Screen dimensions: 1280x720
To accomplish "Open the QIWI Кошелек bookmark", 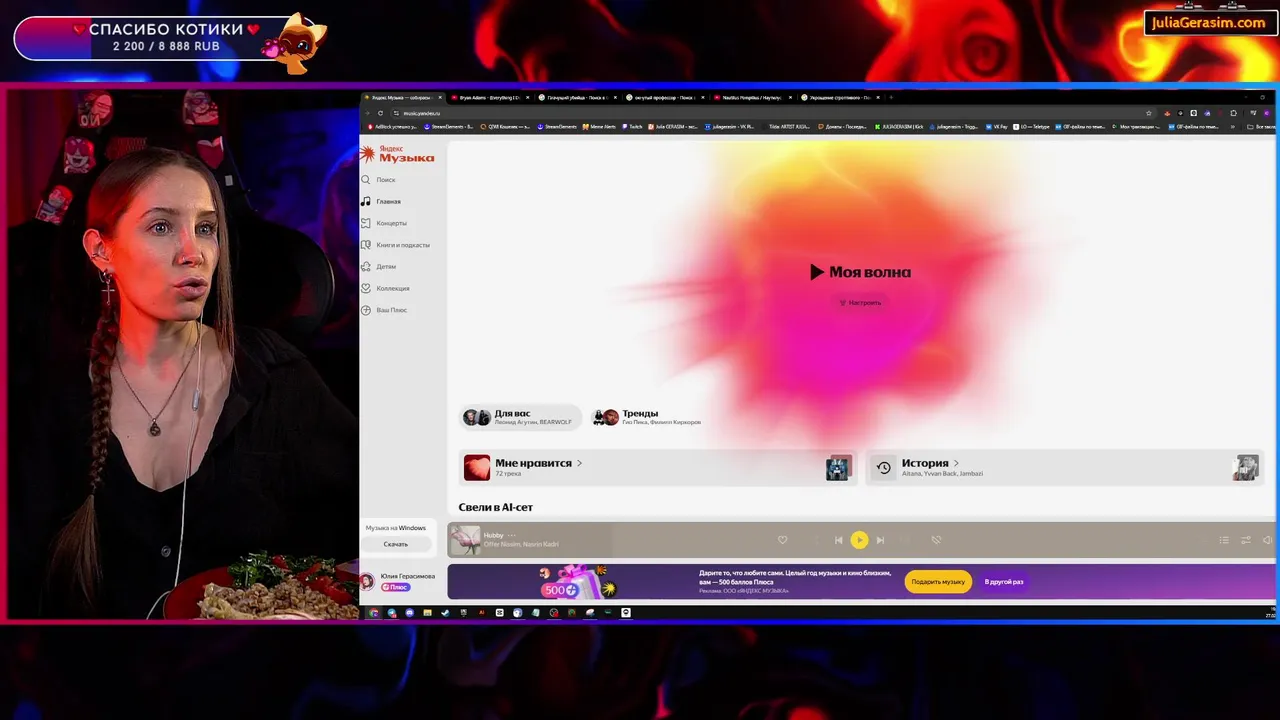I will click(505, 127).
